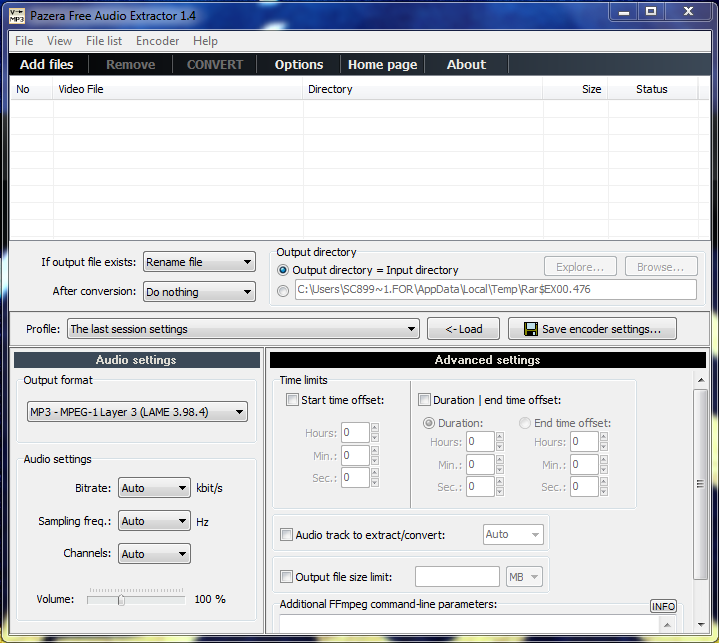Click the End time offset Sec. field
719x643 pixels.
(x=584, y=487)
